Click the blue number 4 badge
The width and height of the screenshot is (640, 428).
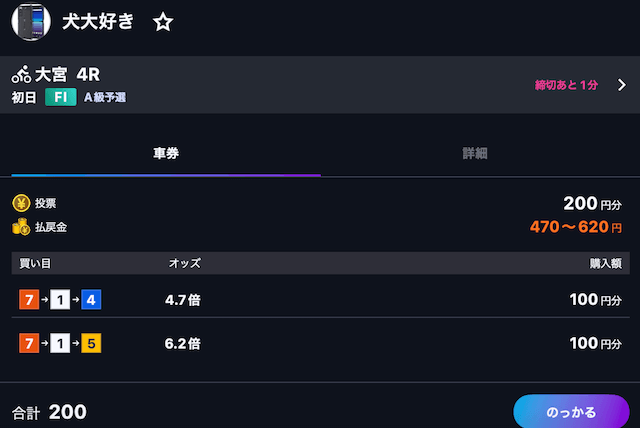[x=92, y=299]
